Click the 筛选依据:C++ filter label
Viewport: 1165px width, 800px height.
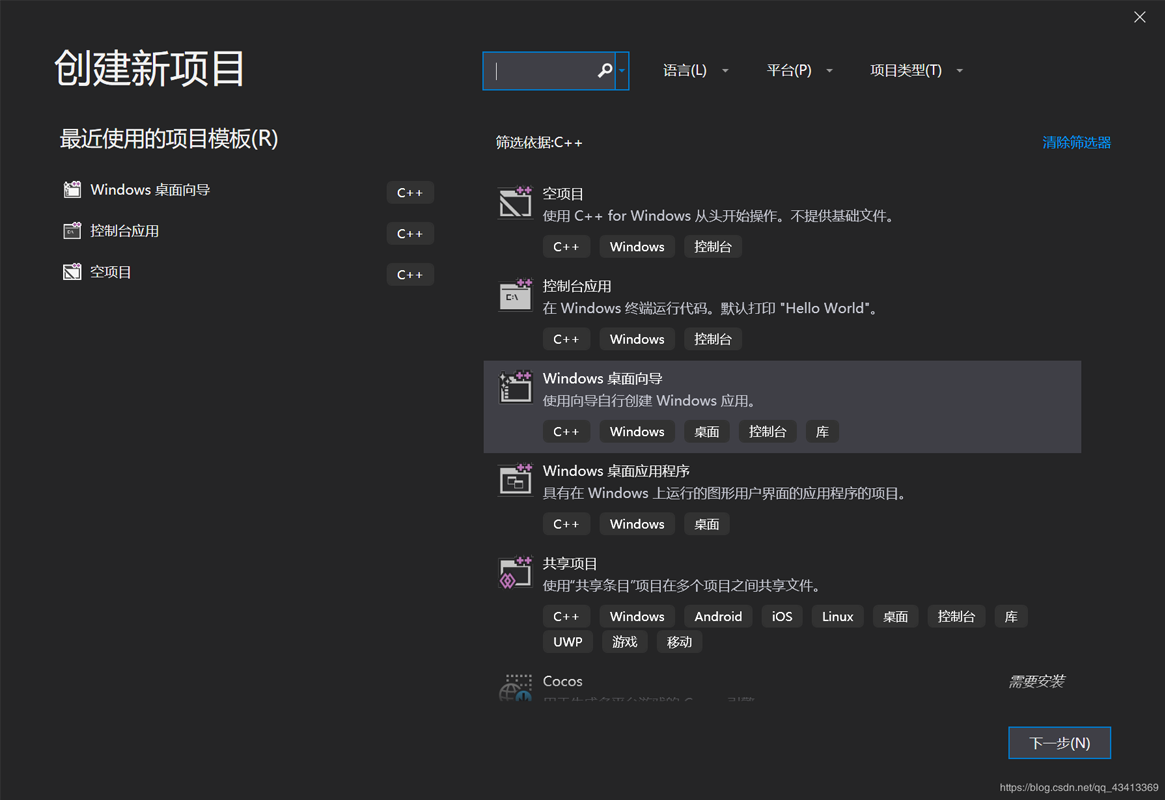click(539, 143)
